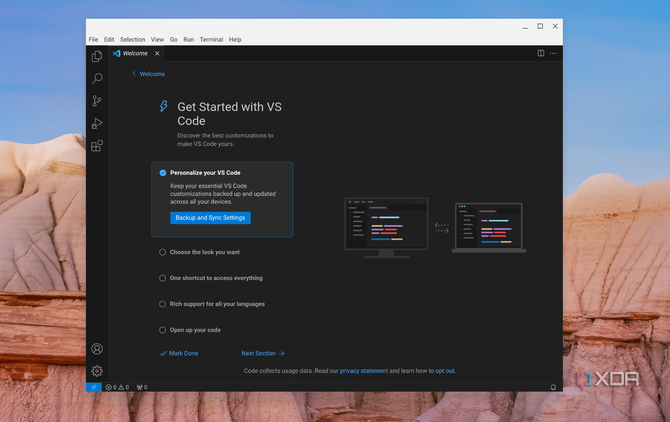Switch to the Welcome editor tab
Viewport: 670px width, 422px height.
(135, 53)
